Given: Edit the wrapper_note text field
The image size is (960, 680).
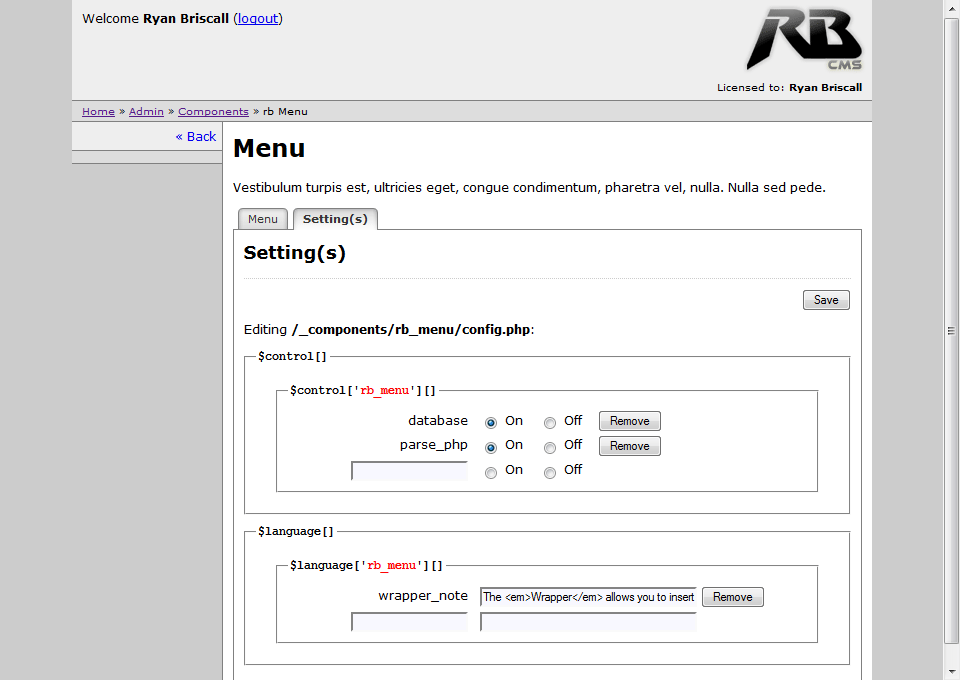Looking at the screenshot, I should (x=588, y=597).
